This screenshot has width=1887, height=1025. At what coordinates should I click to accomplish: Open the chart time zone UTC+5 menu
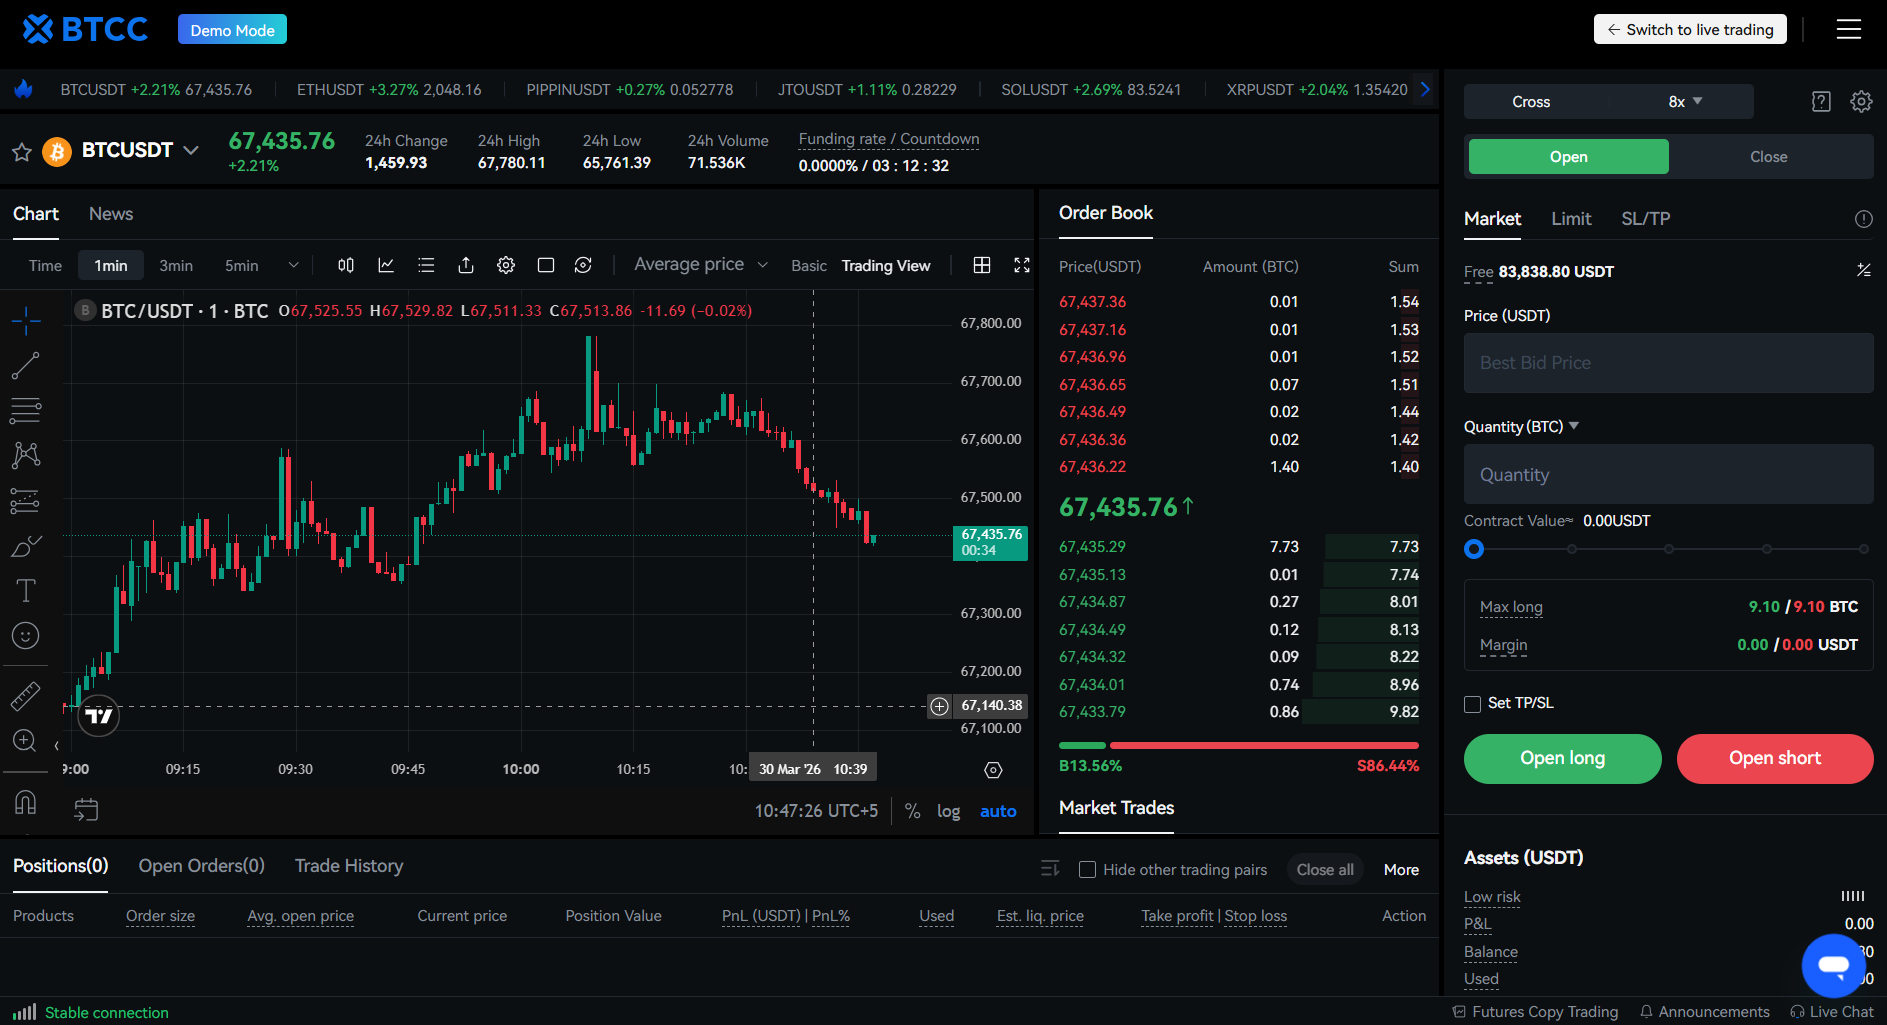coord(816,811)
